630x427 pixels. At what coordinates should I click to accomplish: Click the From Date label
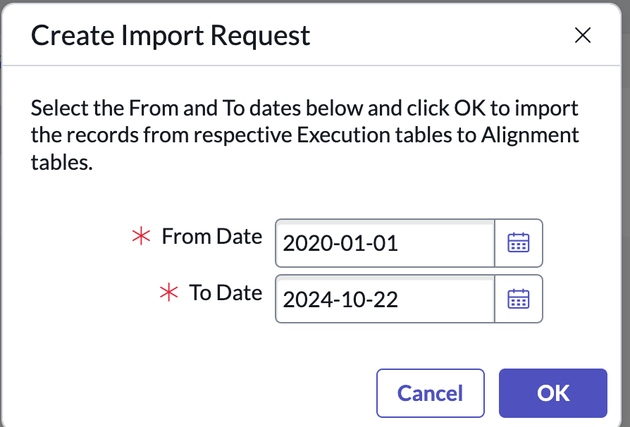click(x=212, y=236)
